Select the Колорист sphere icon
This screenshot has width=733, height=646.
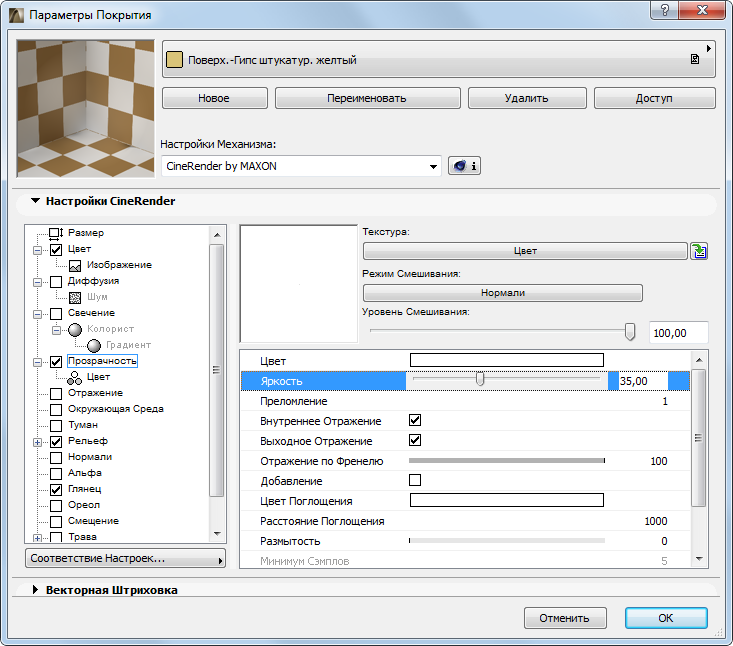click(x=75, y=330)
